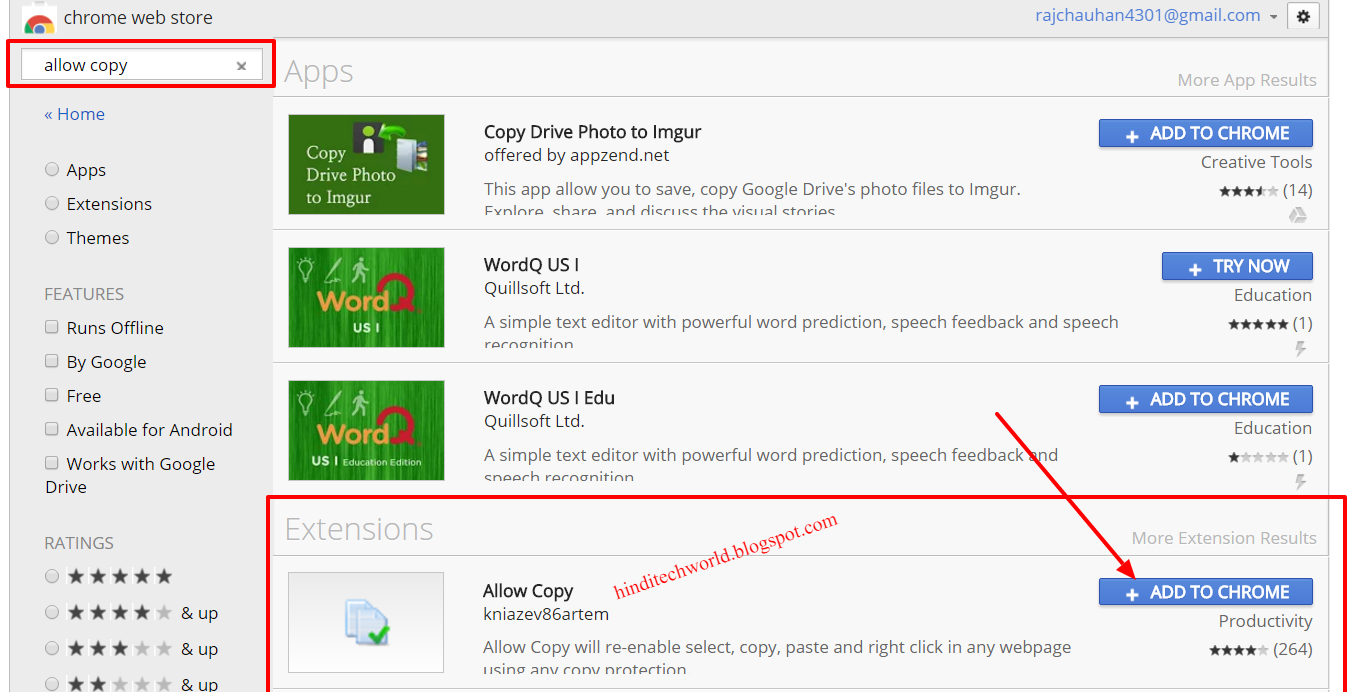Select the Extensions radio filter
Screen dimensions: 1353x692
pos(52,204)
